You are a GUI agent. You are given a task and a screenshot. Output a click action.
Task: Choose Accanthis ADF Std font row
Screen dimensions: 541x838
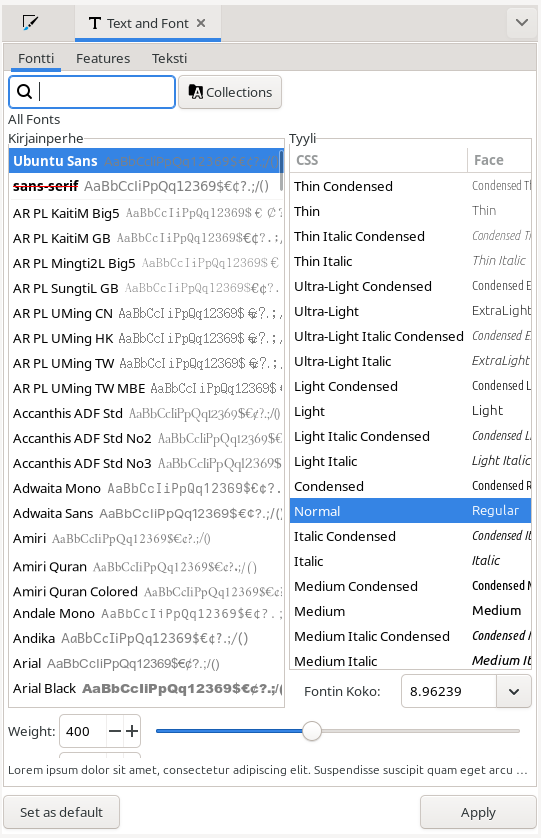point(144,413)
